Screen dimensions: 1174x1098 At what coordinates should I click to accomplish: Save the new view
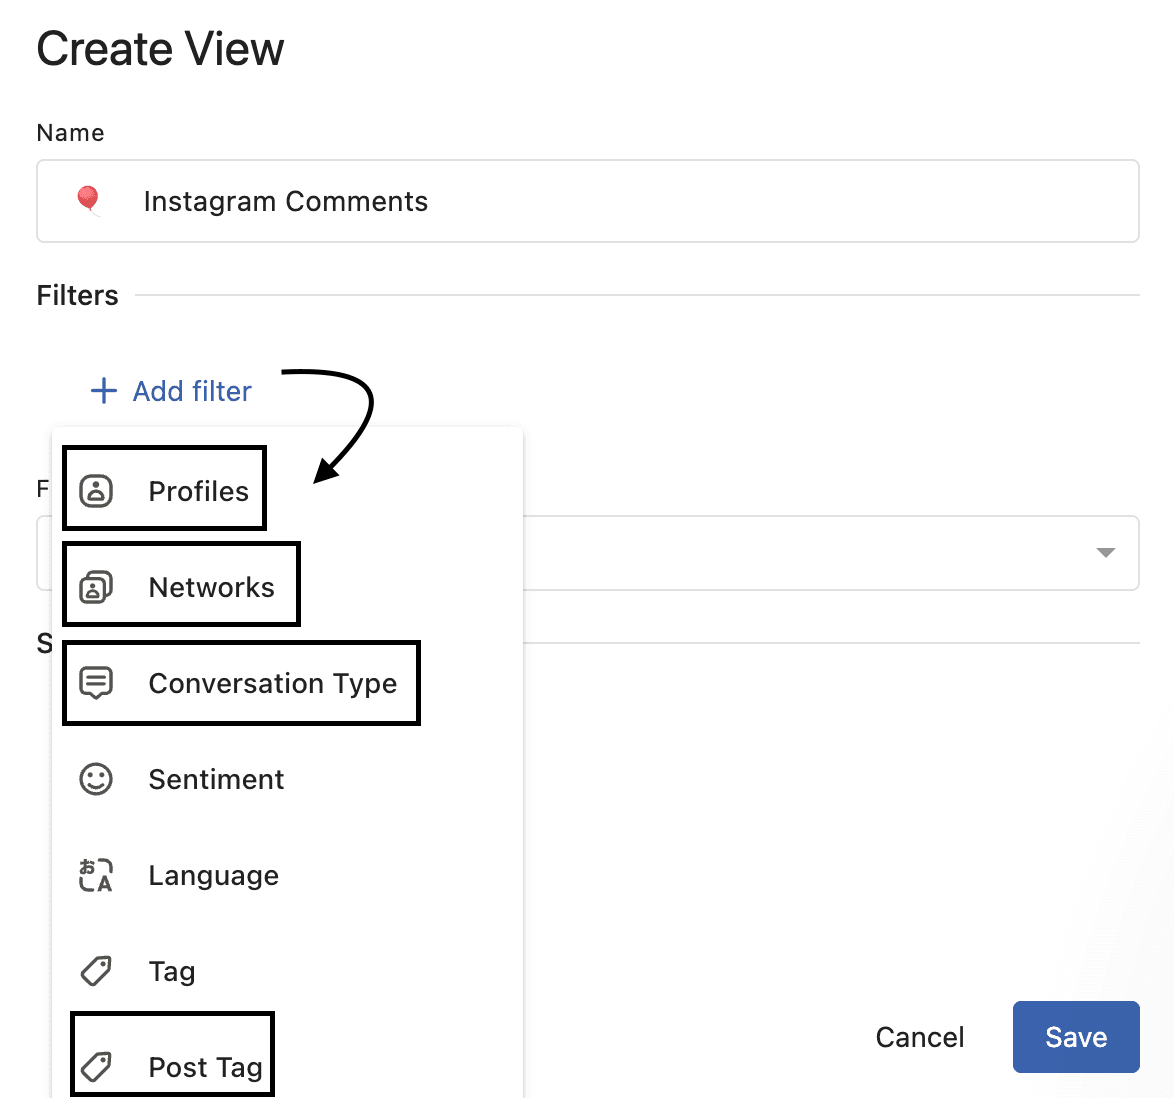pos(1075,1037)
